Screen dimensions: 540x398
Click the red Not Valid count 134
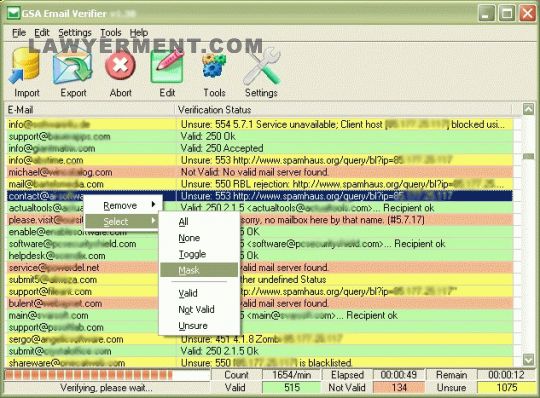coord(399,388)
